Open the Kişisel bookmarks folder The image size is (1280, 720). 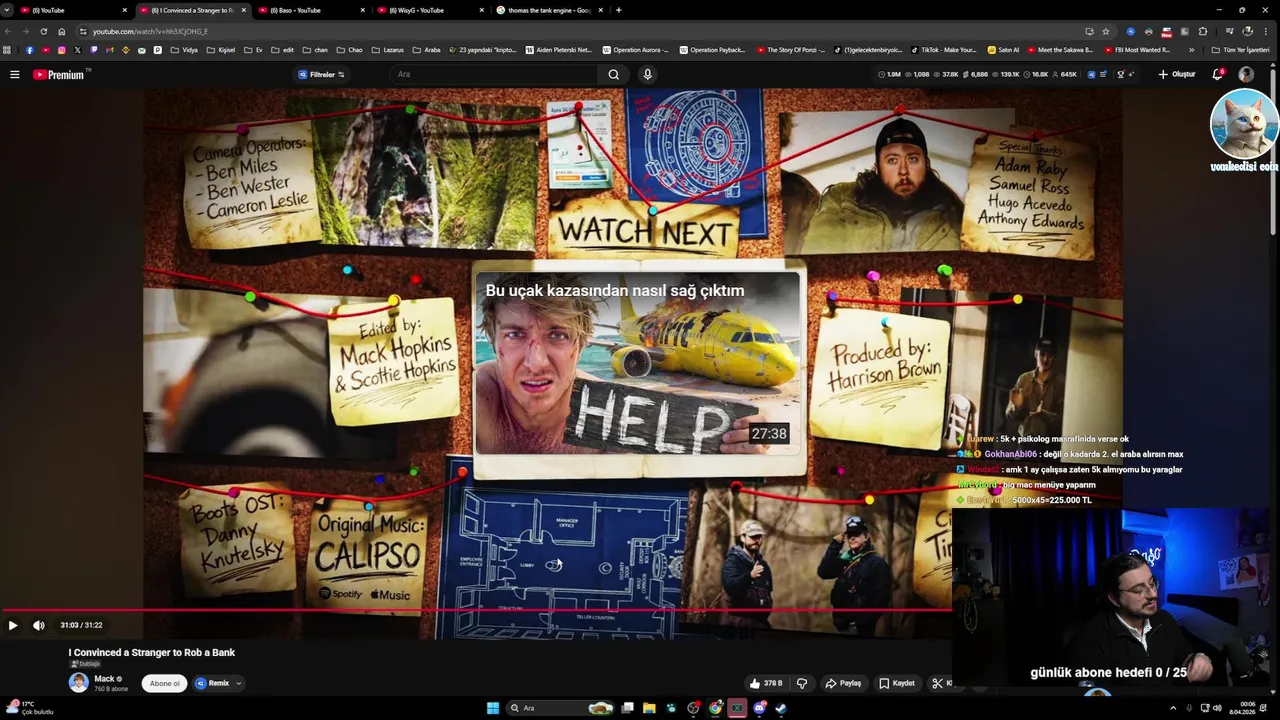pyautogui.click(x=220, y=49)
